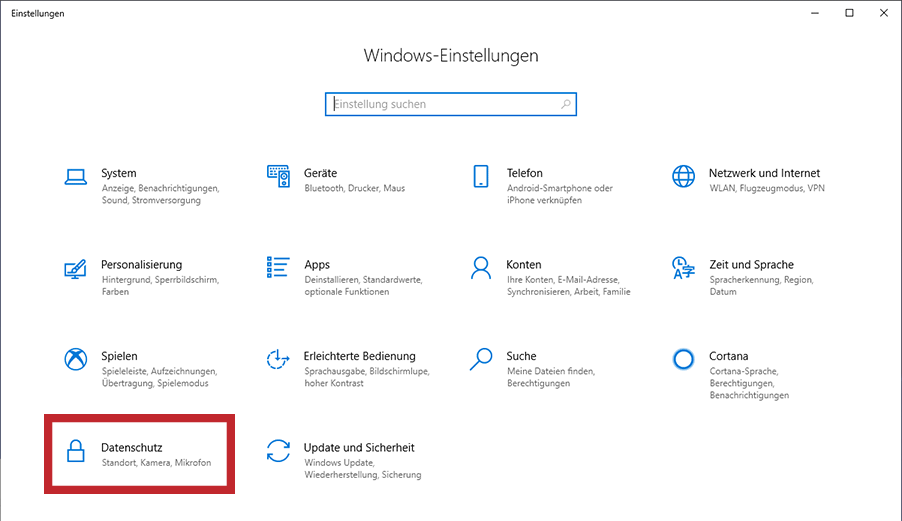Click 'Hintergrund, Sperrbildschirm, Farben' description
The width and height of the screenshot is (902, 521).
pyautogui.click(x=160, y=286)
